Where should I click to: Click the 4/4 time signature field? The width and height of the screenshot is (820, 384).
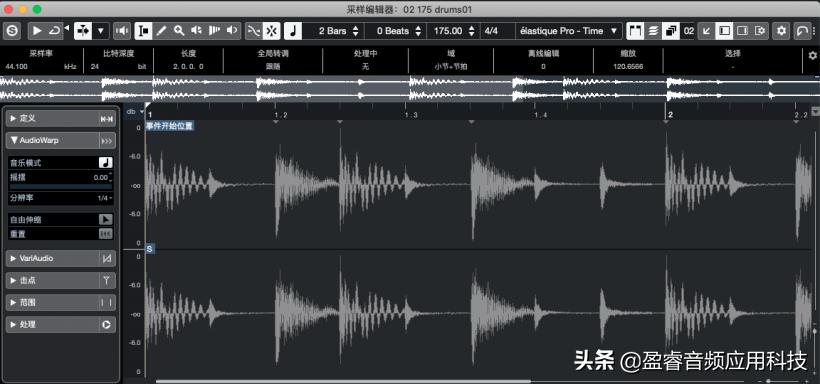[x=492, y=31]
